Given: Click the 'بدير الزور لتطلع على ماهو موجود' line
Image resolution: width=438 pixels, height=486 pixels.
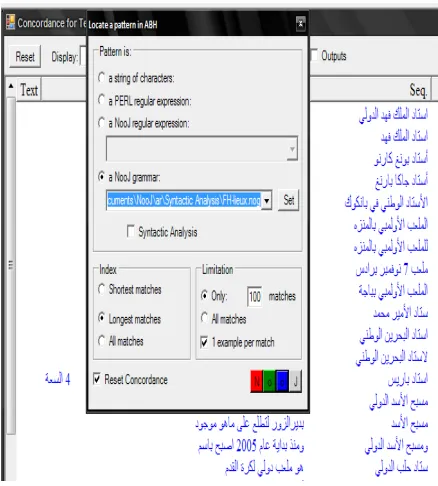Looking at the screenshot, I should (250, 424).
